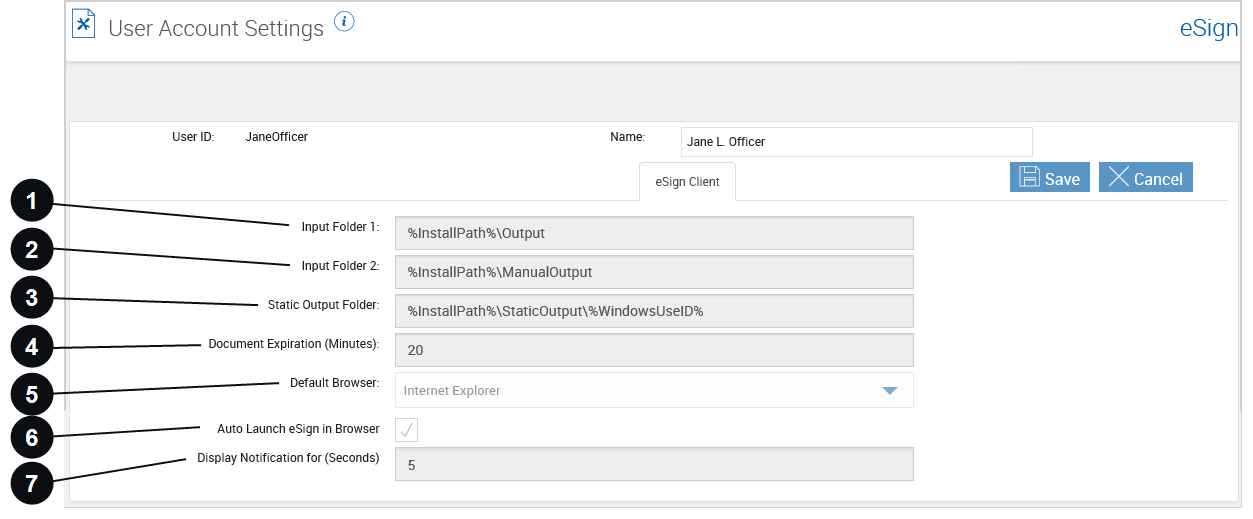The width and height of the screenshot is (1253, 519).
Task: Toggle Auto Launch eSign in Browser checkbox
Action: pos(407,430)
